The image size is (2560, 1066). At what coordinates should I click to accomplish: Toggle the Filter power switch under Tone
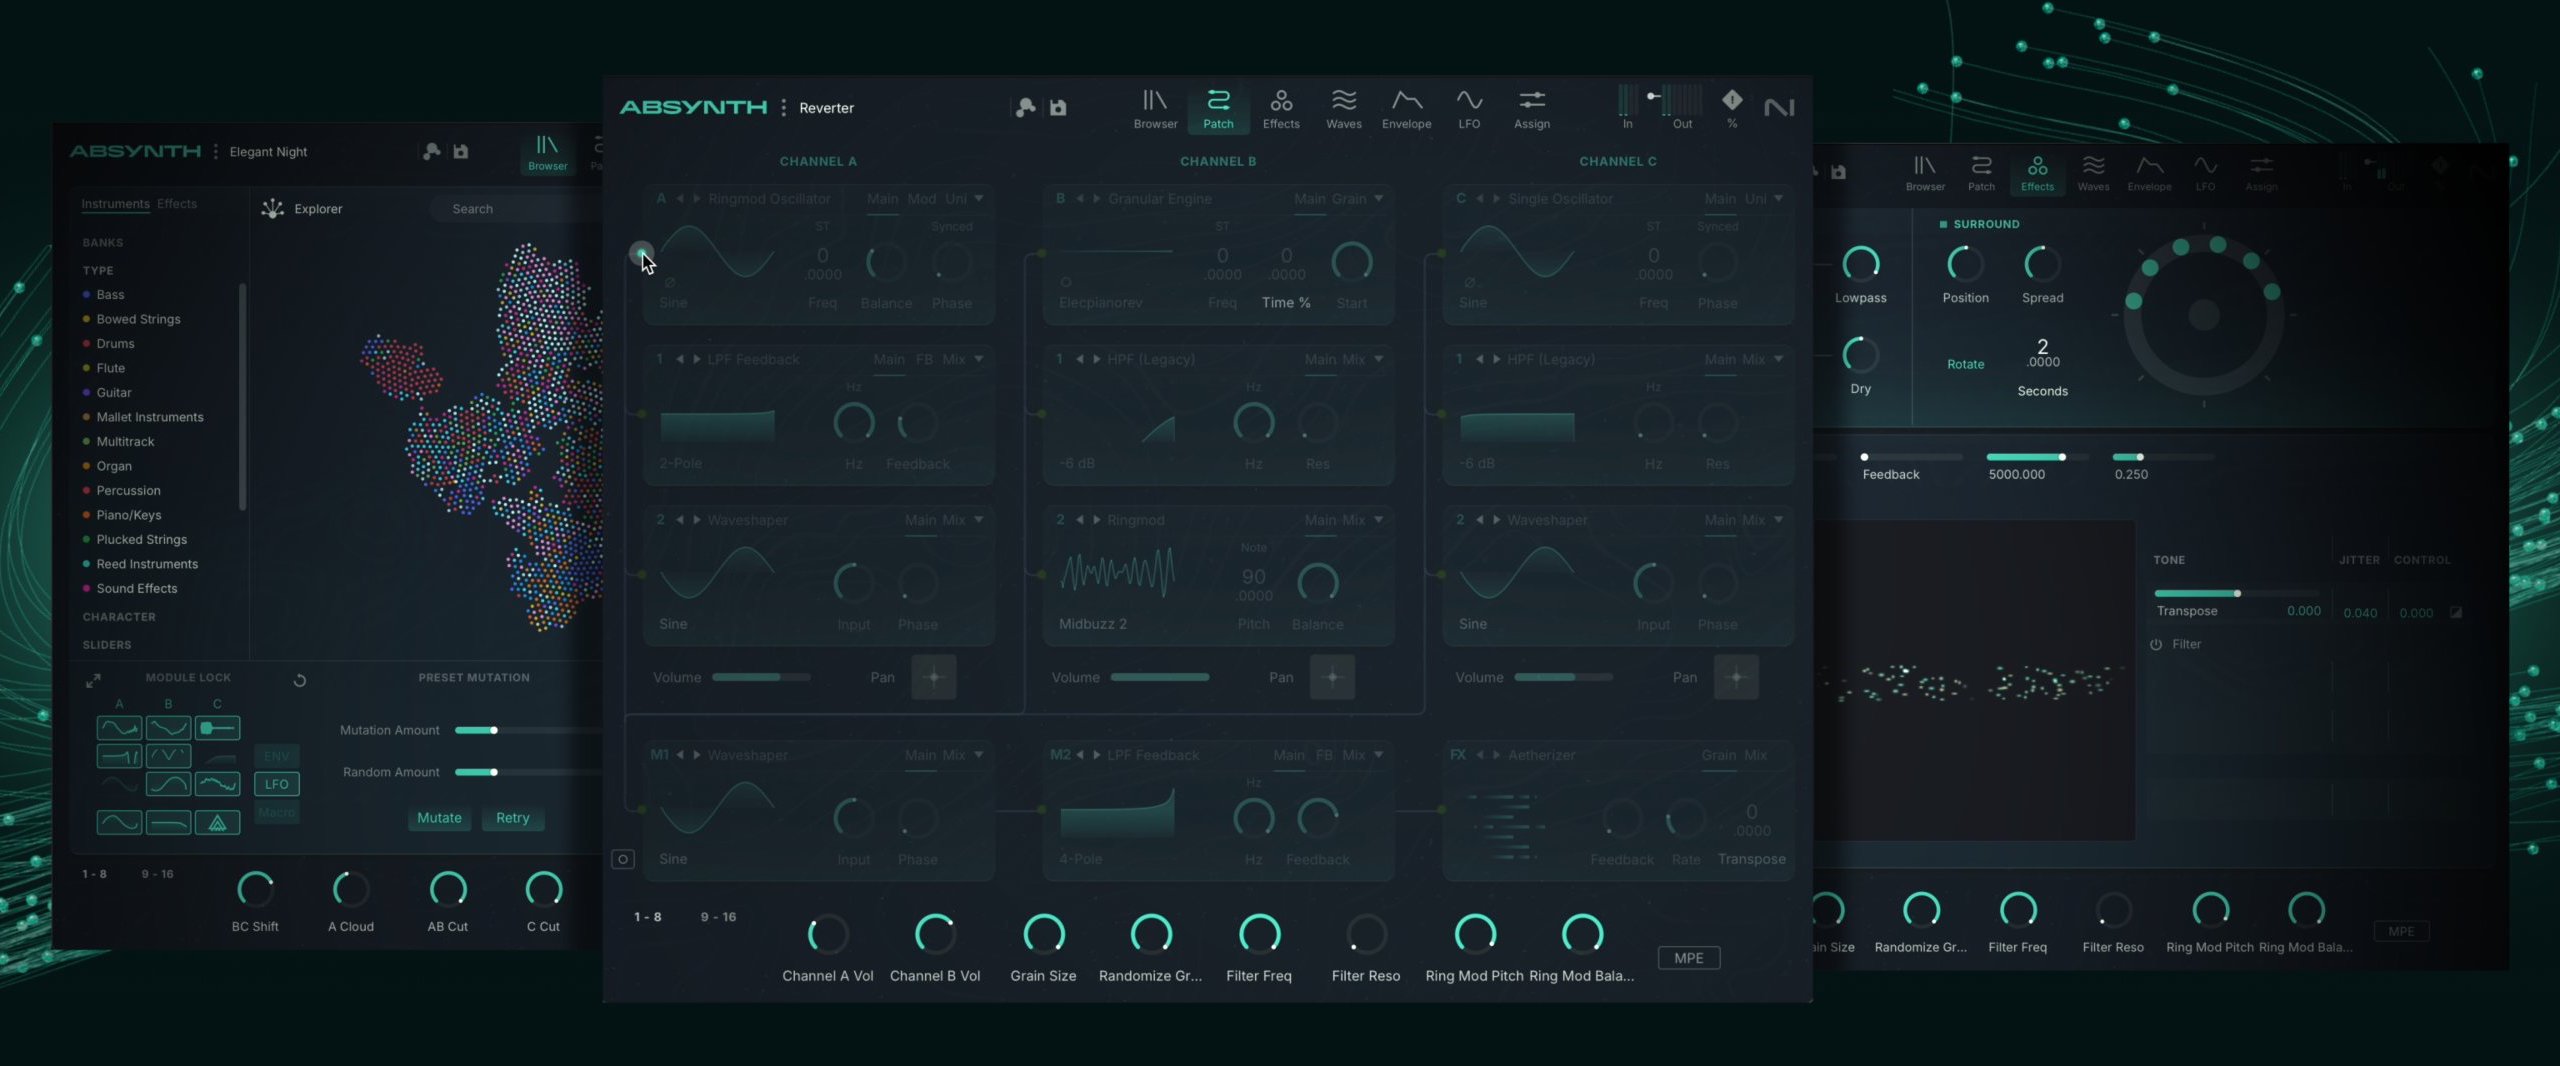tap(2156, 645)
